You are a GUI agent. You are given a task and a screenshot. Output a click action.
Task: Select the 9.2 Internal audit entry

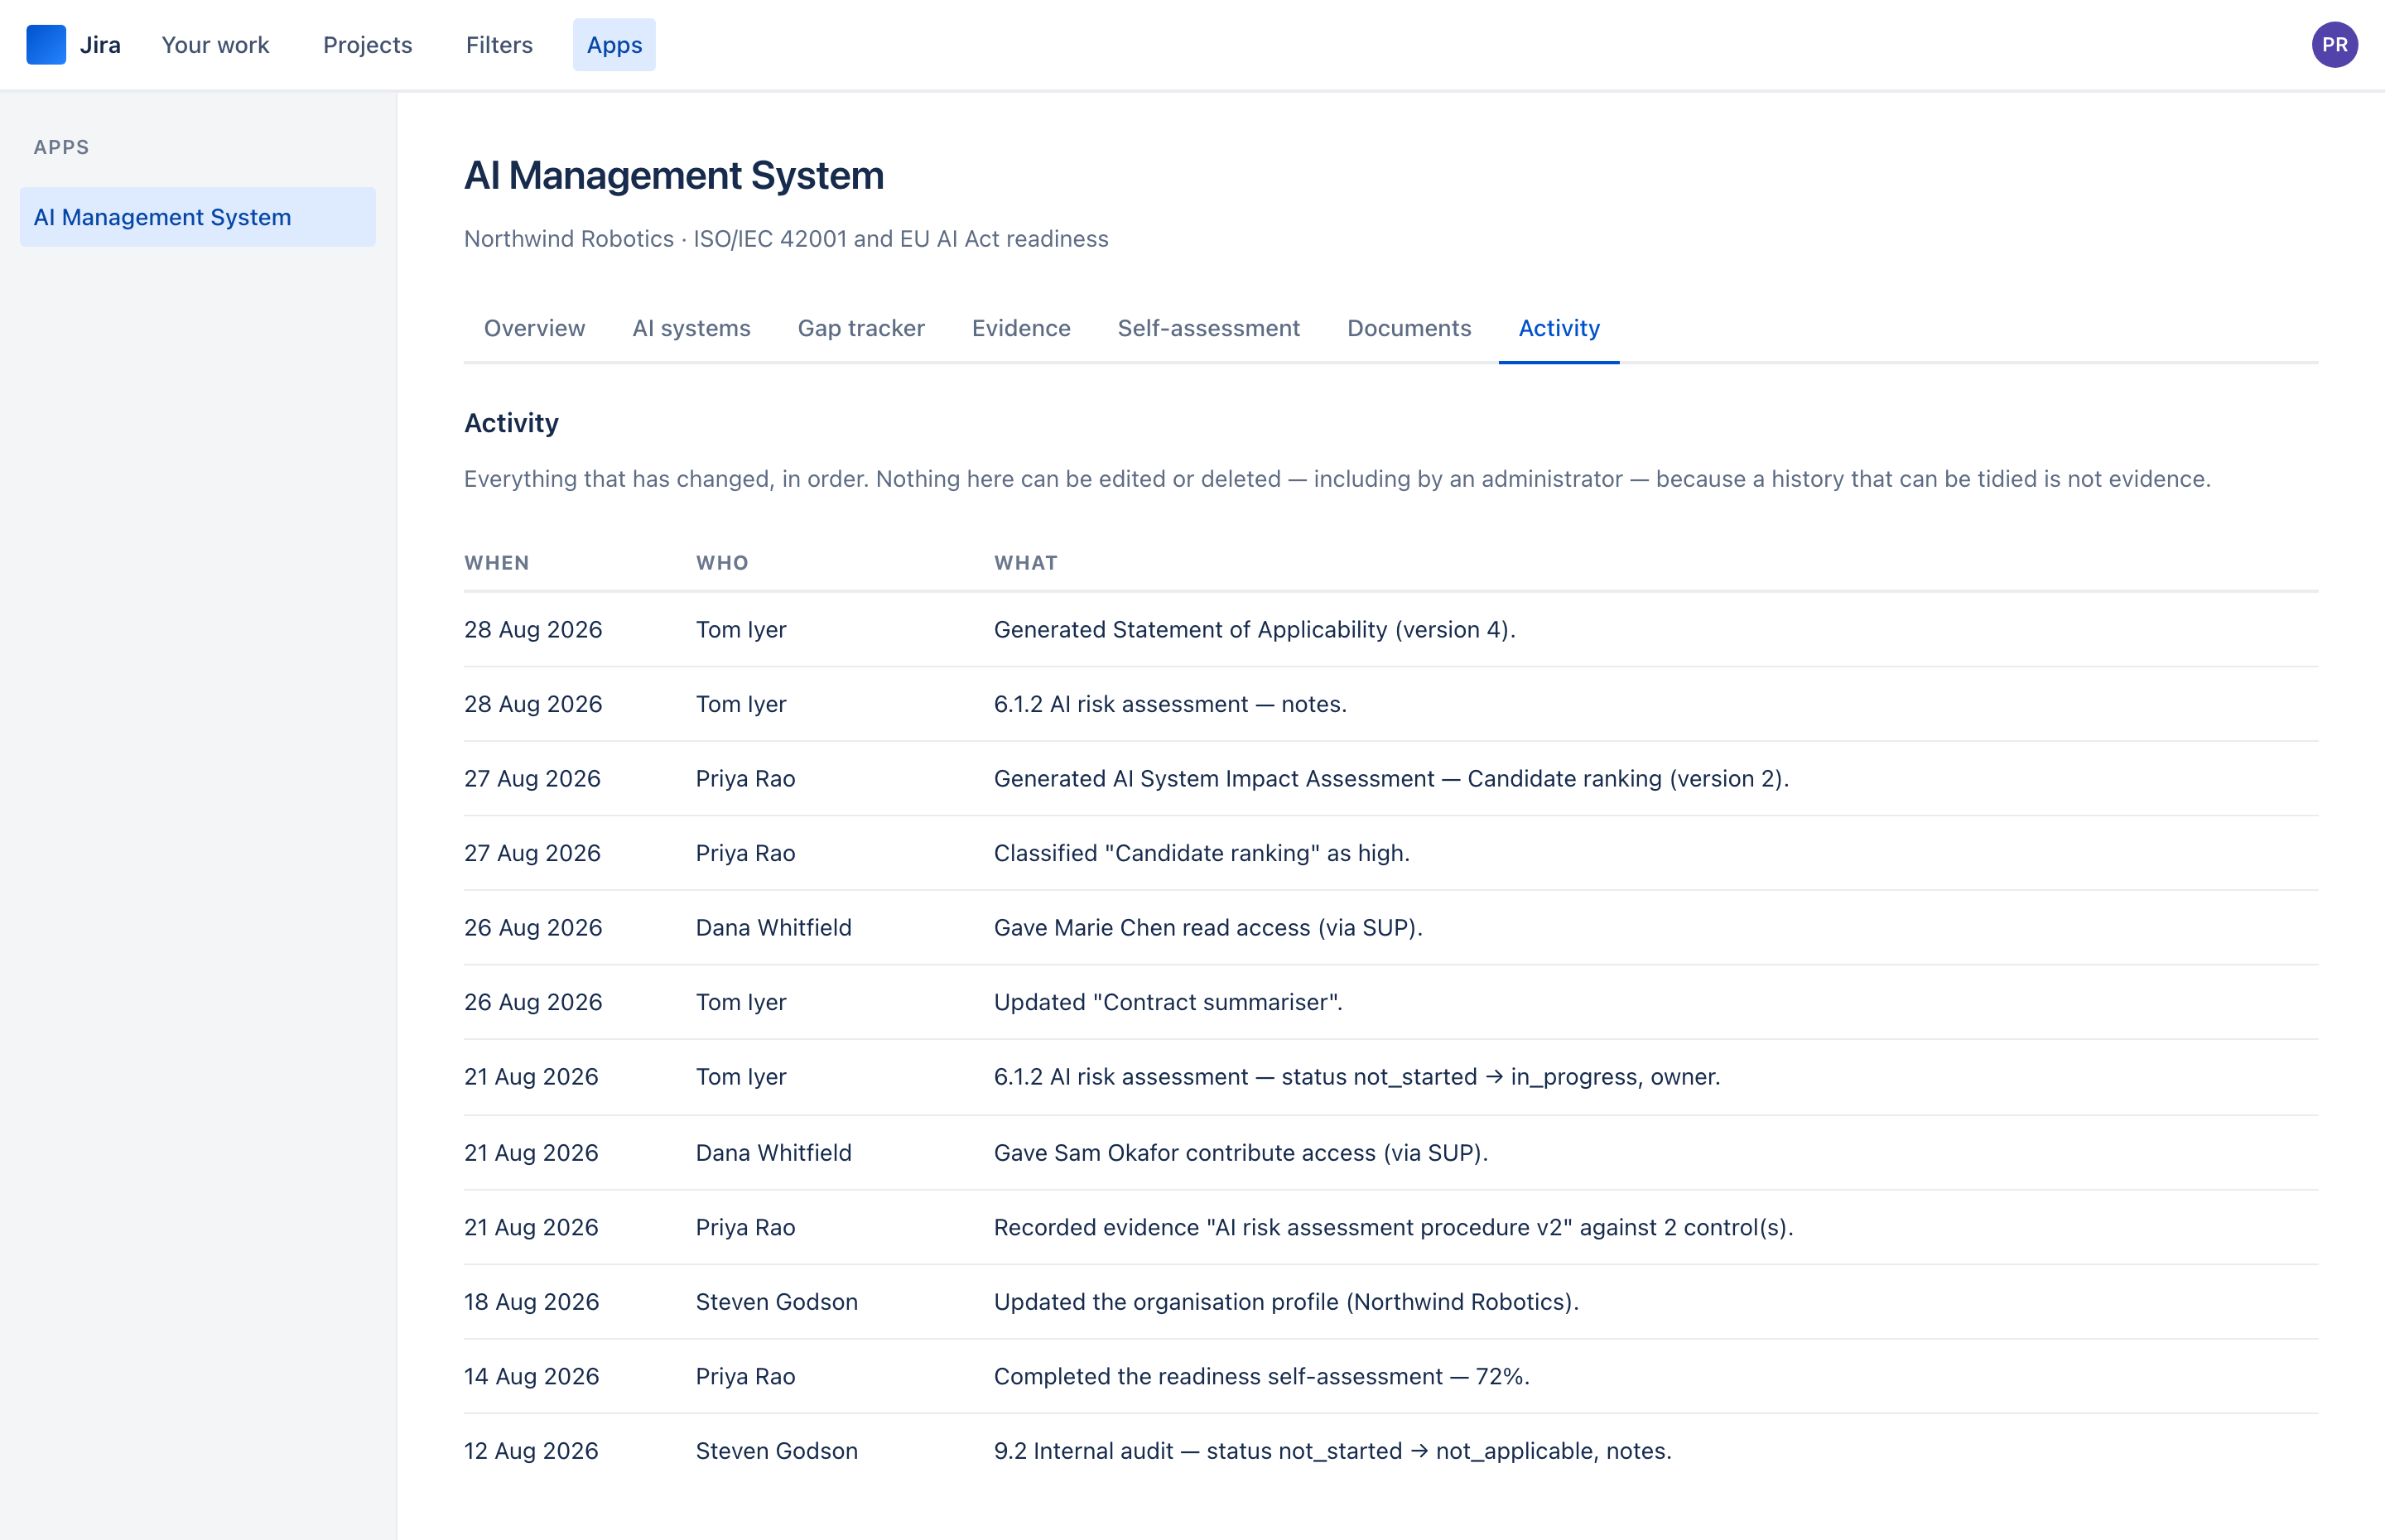(1391, 1451)
